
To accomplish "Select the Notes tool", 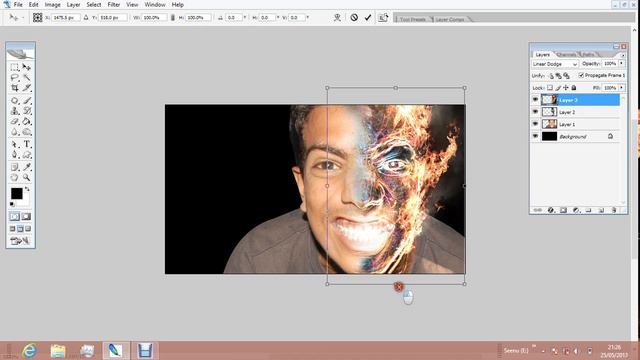I will (15, 167).
